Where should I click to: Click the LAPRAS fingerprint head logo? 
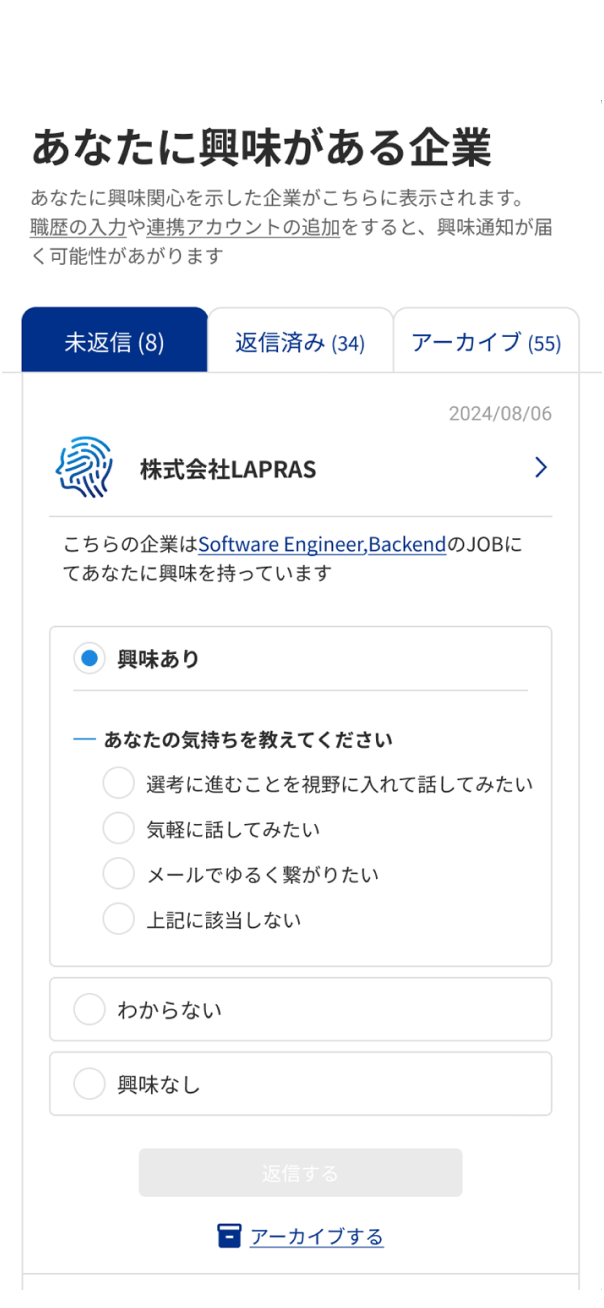[x=85, y=468]
